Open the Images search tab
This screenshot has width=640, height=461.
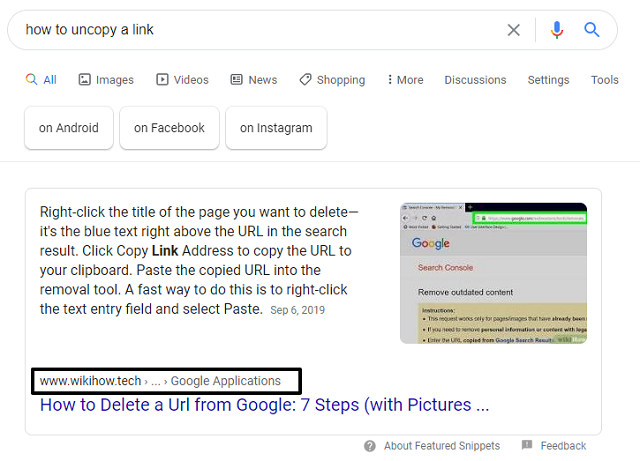pos(106,80)
